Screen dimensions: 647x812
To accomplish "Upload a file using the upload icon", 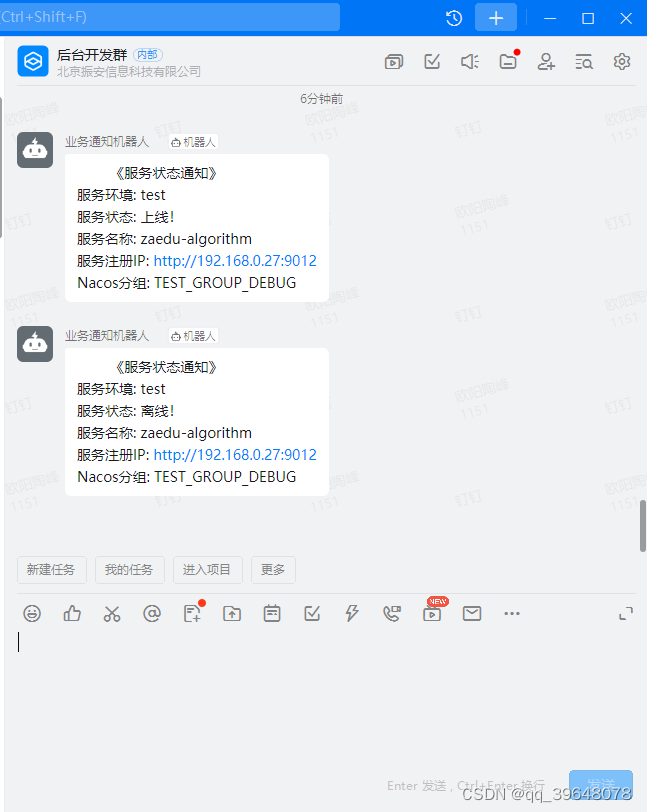I will pyautogui.click(x=232, y=614).
